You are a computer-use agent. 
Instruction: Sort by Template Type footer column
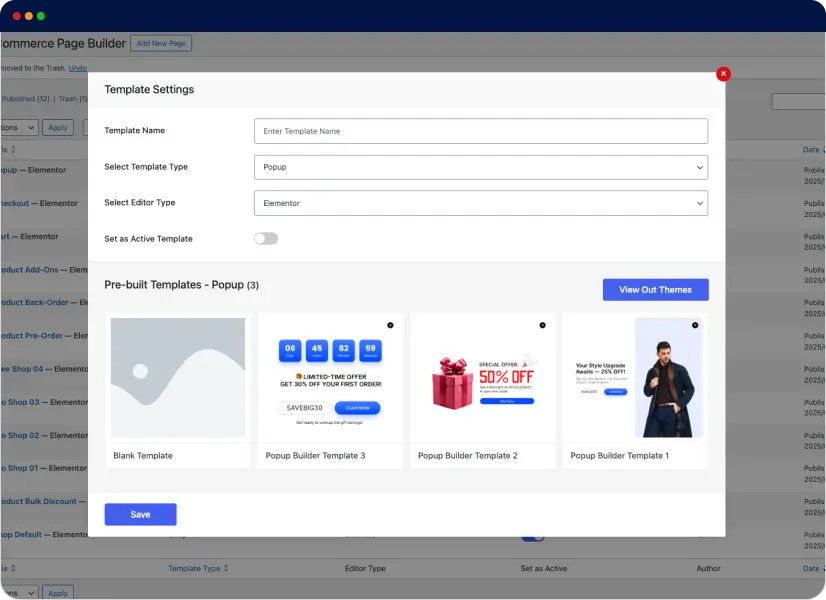[x=198, y=568]
